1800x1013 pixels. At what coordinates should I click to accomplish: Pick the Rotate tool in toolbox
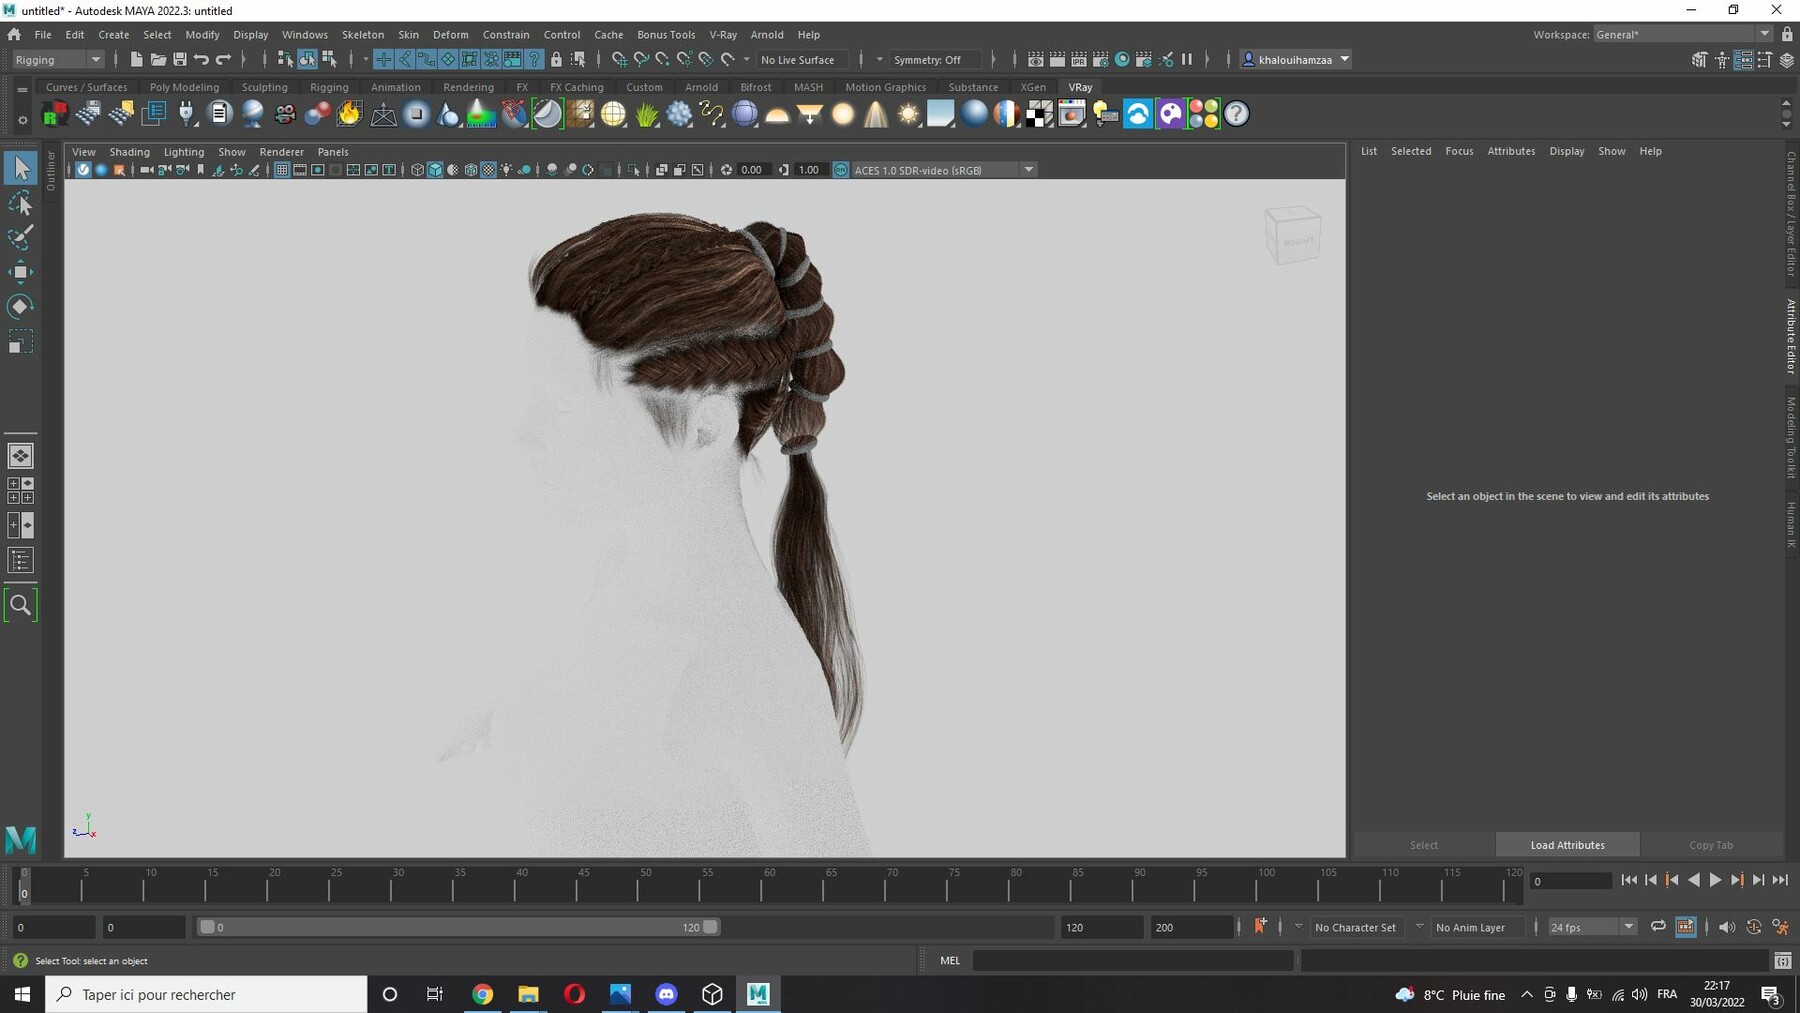coord(20,306)
